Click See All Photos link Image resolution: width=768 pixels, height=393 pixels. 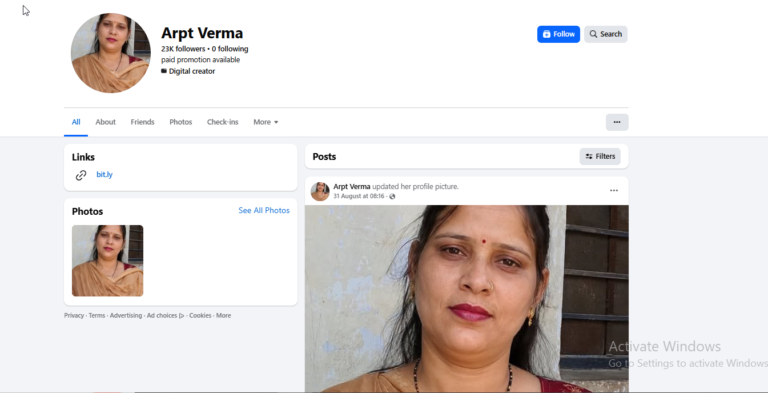(264, 210)
